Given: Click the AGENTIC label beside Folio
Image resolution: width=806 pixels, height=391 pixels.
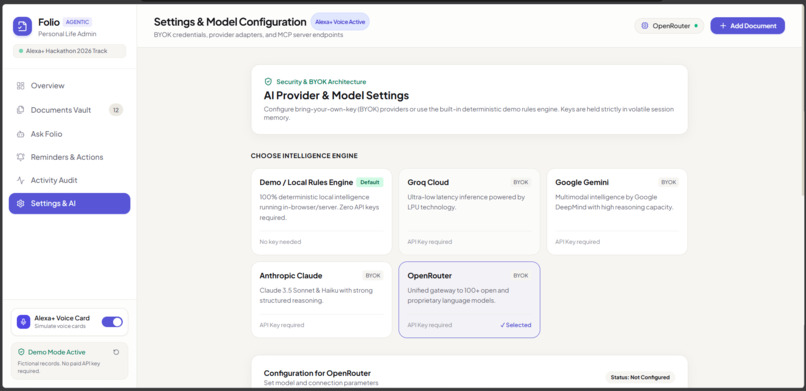Looking at the screenshot, I should tap(78, 22).
